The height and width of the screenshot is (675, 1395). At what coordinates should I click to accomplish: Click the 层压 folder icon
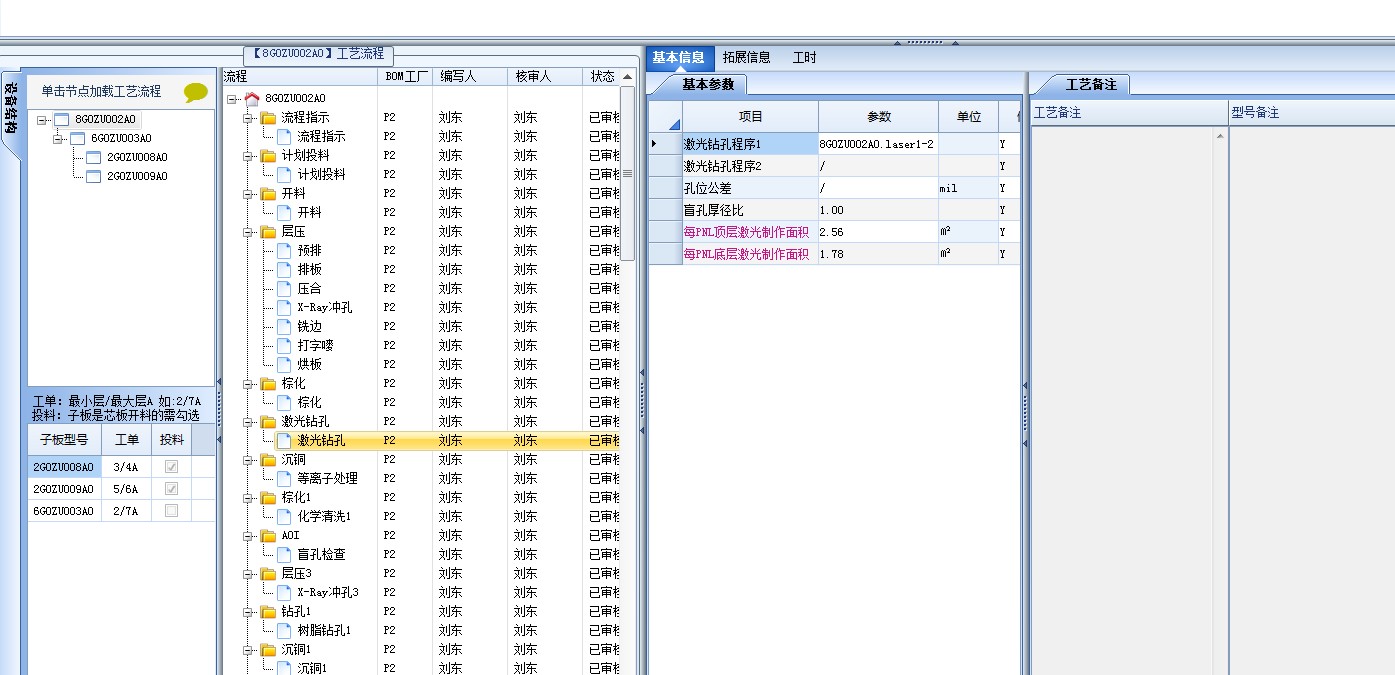(268, 231)
